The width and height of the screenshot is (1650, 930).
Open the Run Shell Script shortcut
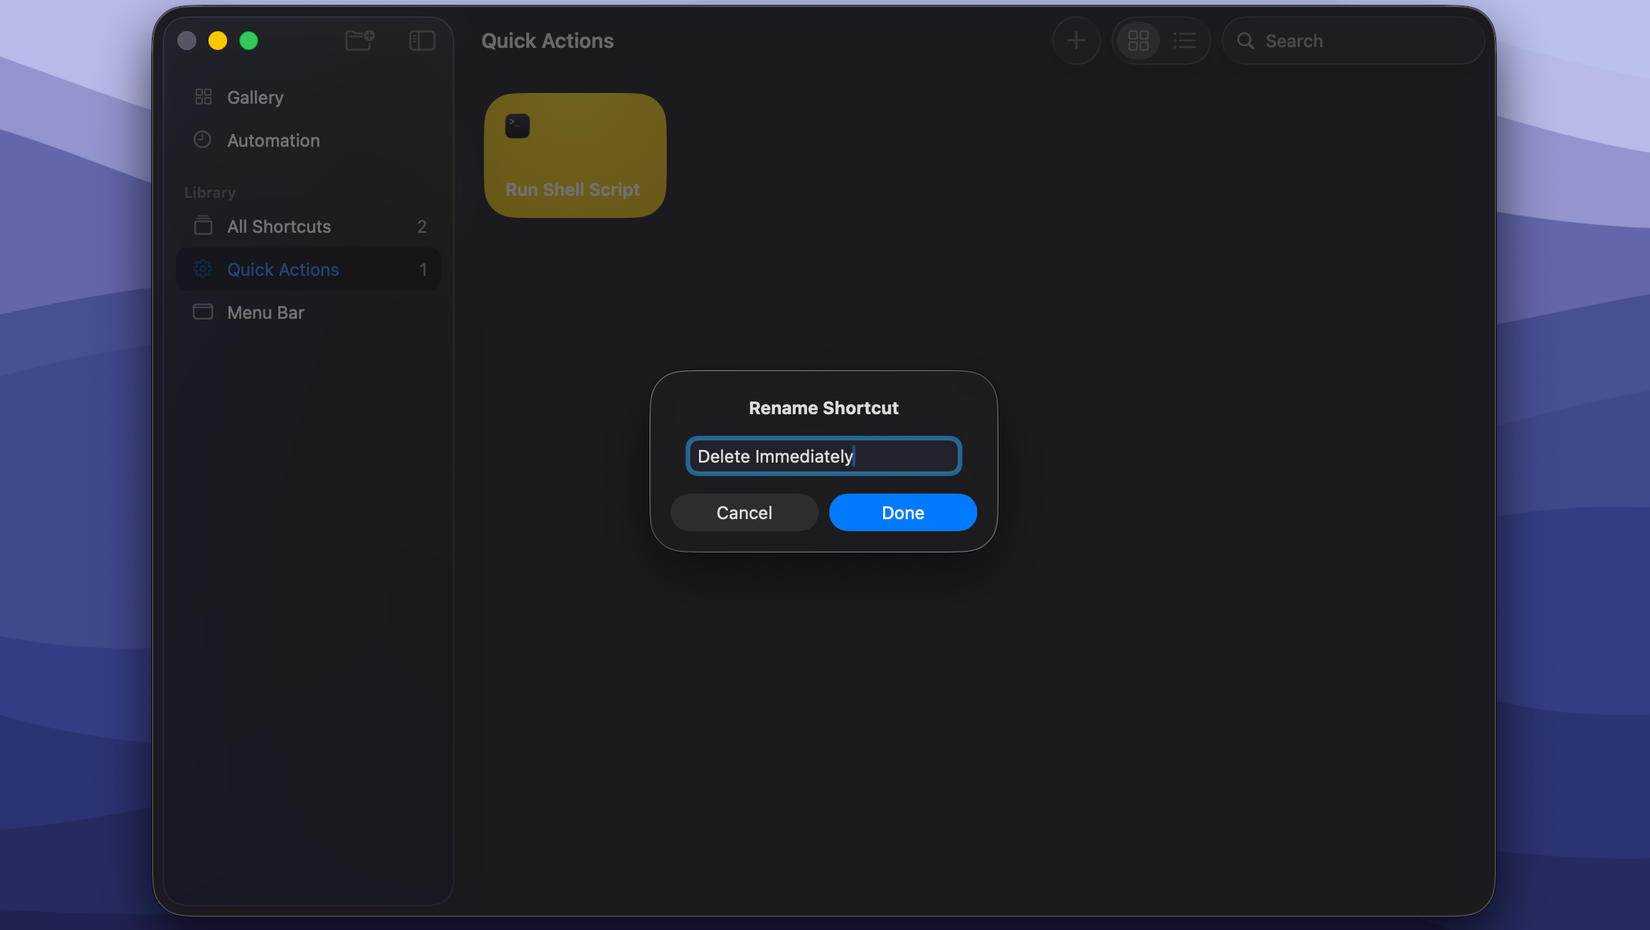pos(574,155)
